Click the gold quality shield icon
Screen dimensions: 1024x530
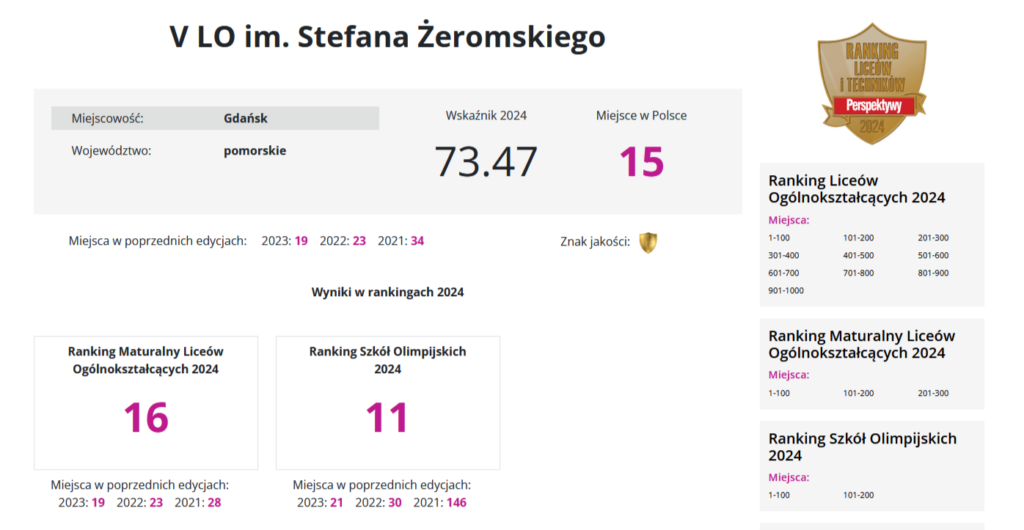pyautogui.click(x=648, y=242)
